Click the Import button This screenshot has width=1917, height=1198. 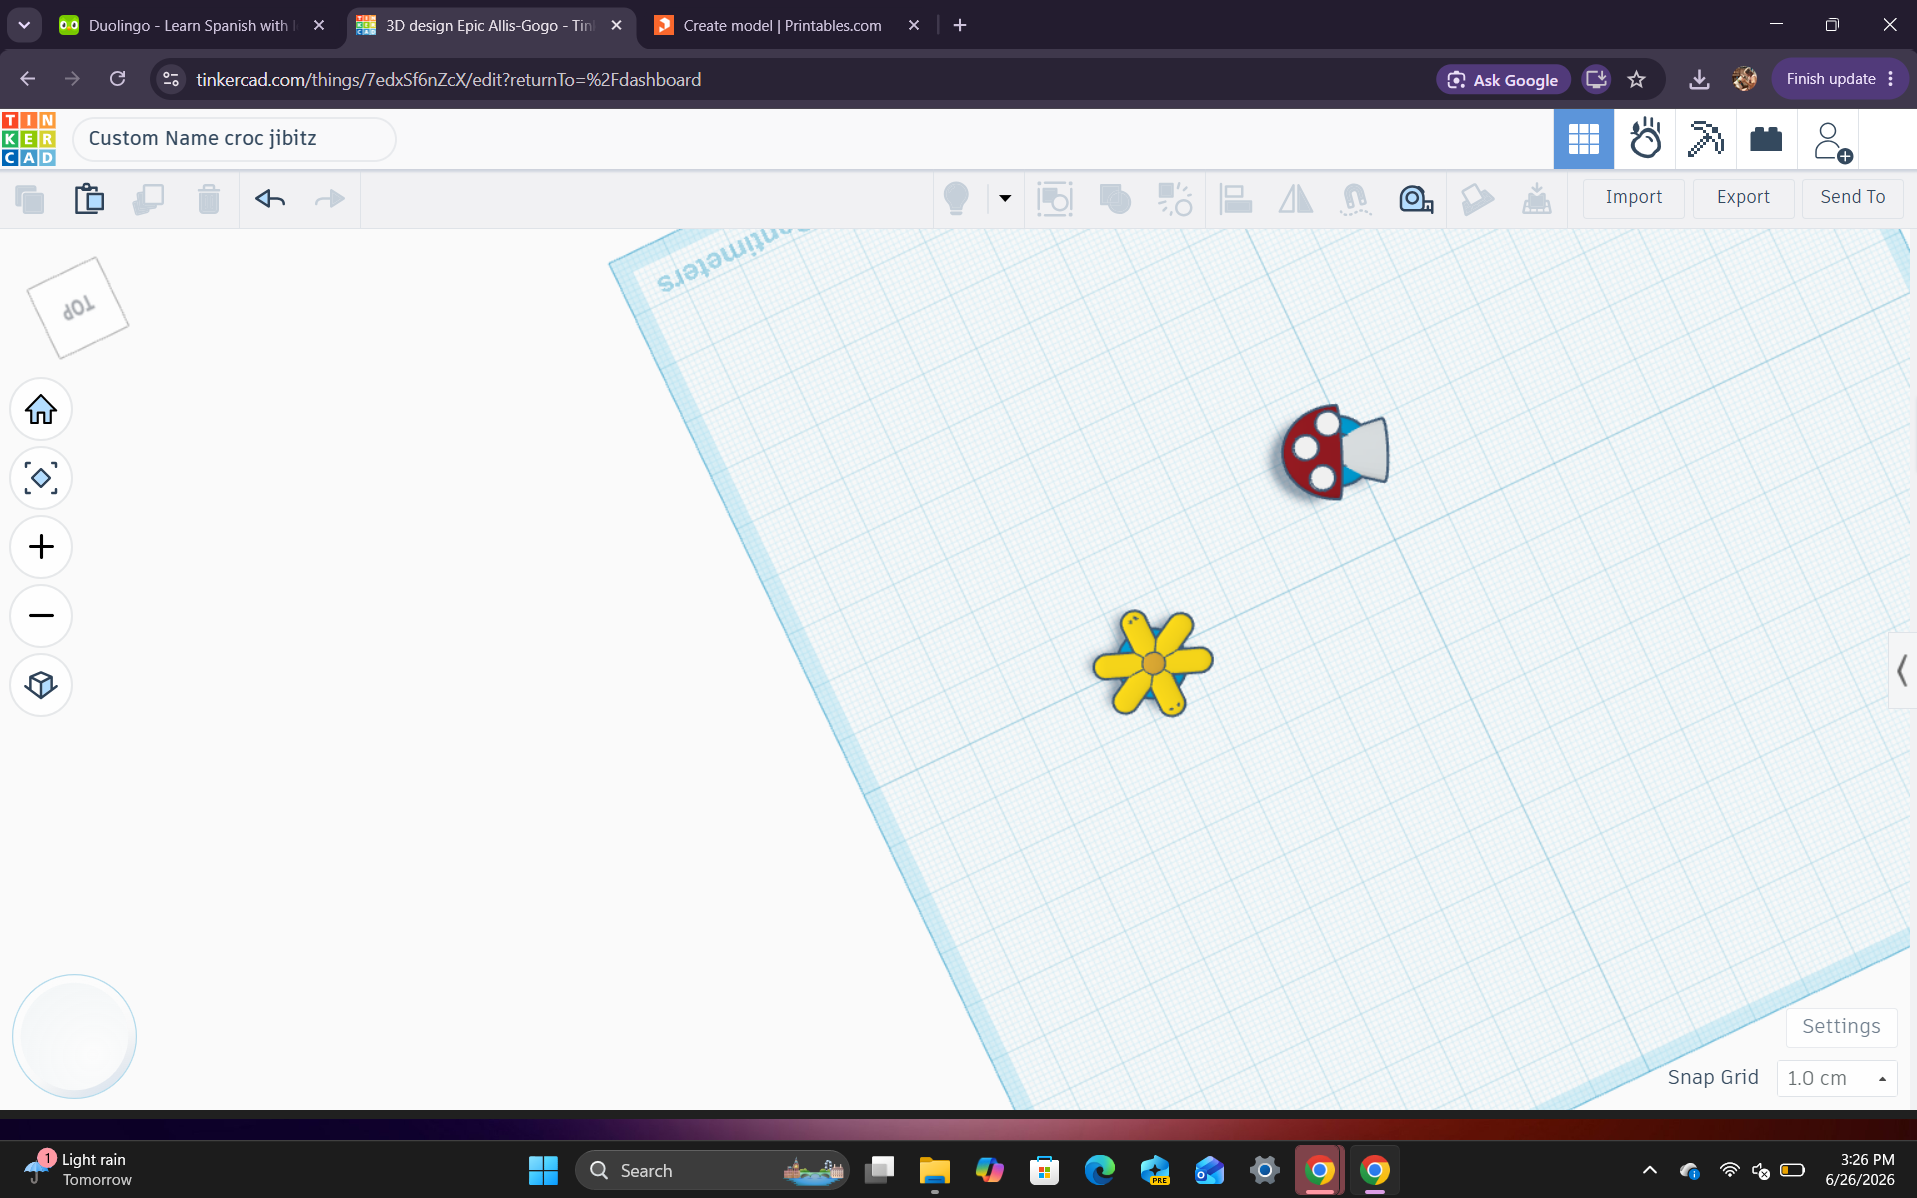(1634, 197)
